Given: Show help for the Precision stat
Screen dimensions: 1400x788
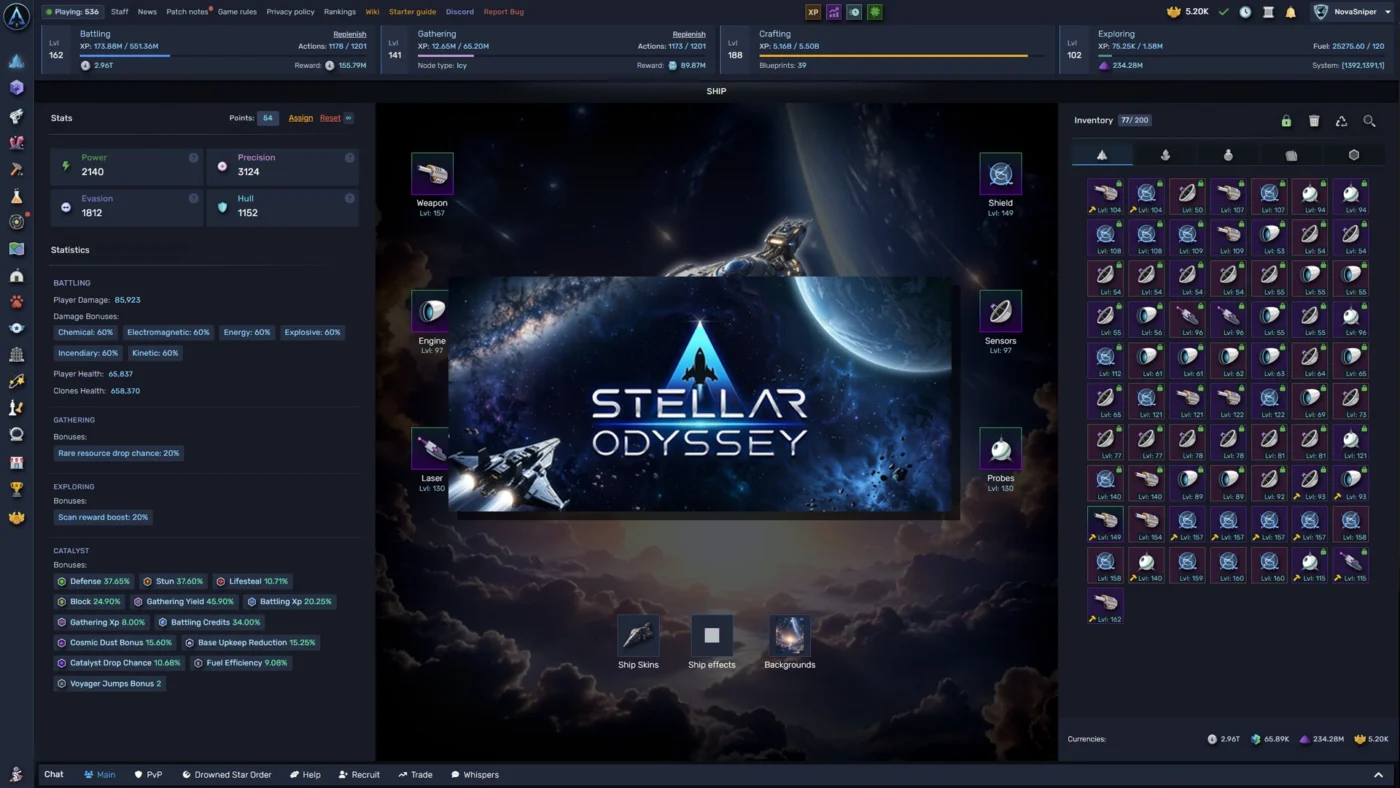Looking at the screenshot, I should (x=349, y=158).
